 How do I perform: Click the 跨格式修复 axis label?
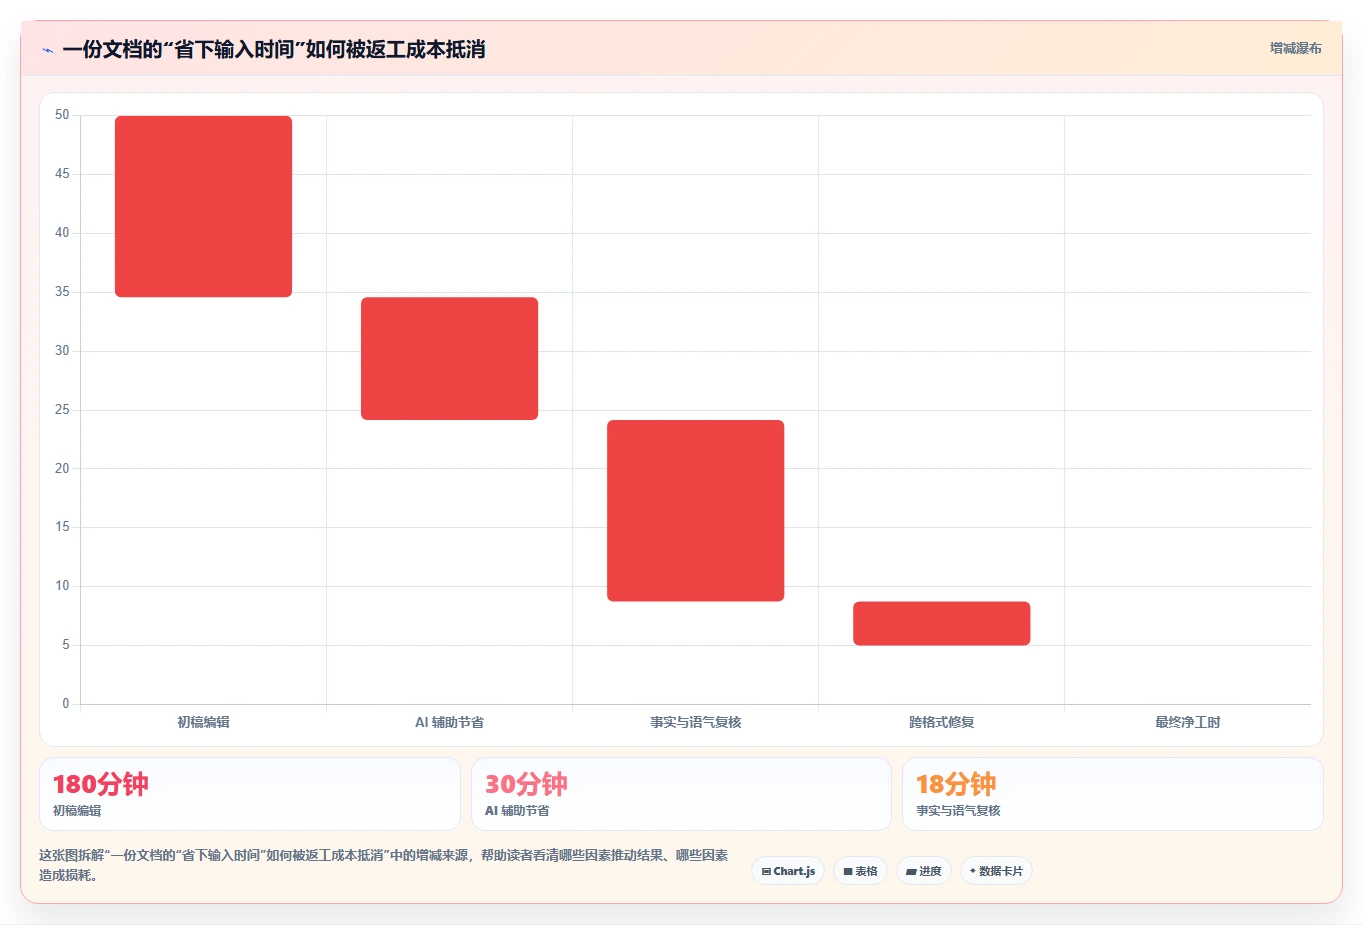click(x=941, y=722)
